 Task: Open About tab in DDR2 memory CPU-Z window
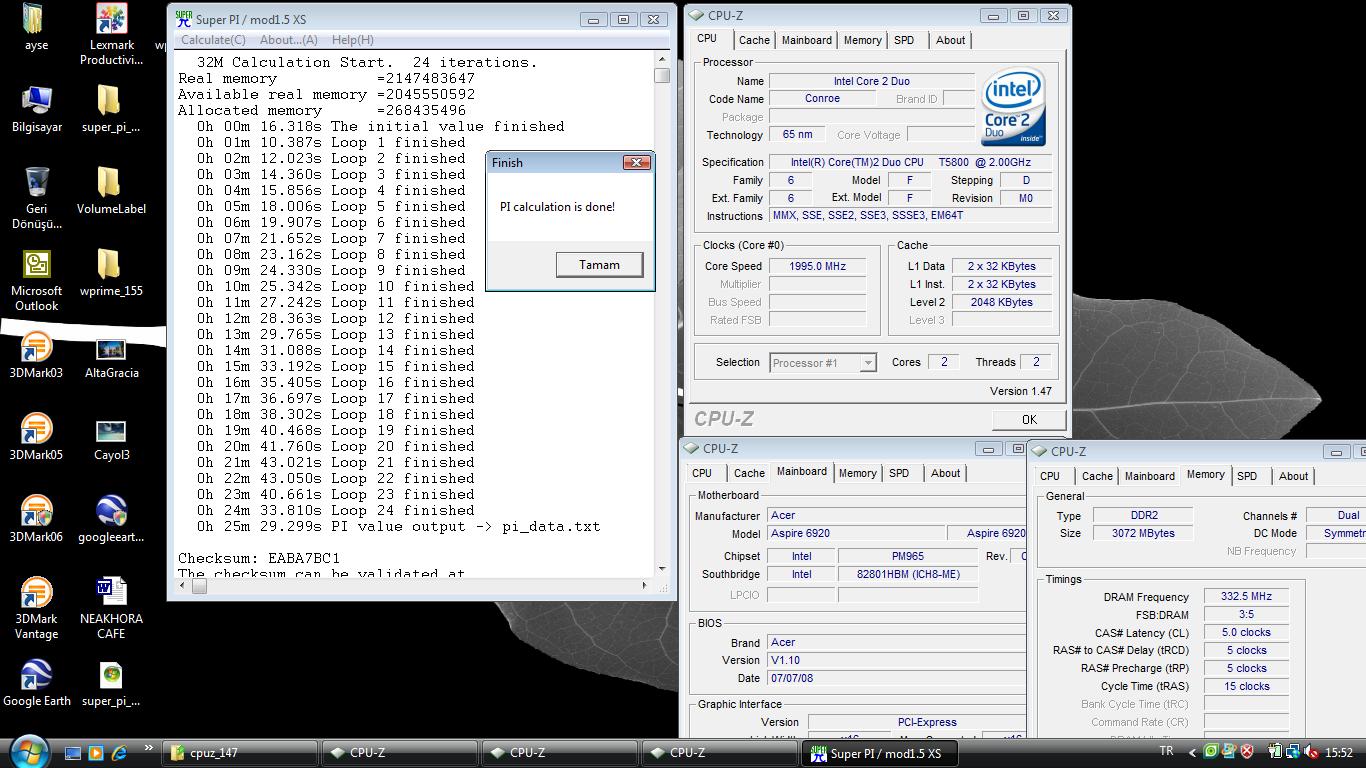tap(1293, 477)
